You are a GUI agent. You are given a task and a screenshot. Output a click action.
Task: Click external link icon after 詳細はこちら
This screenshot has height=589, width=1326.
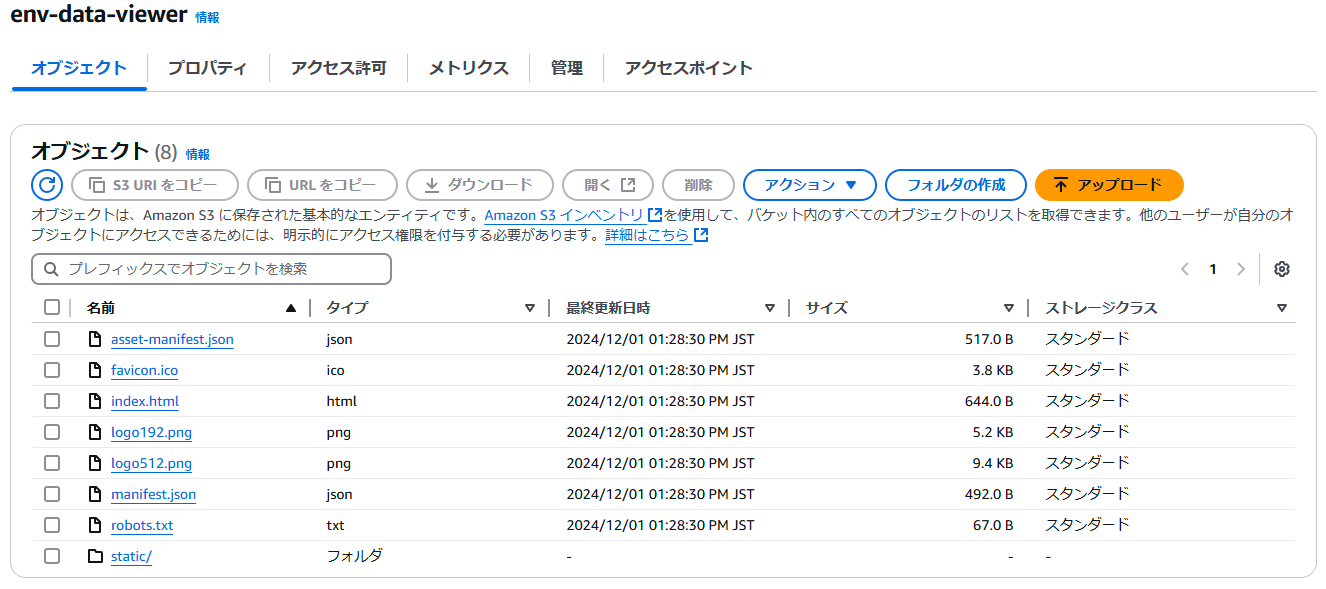[x=701, y=235]
